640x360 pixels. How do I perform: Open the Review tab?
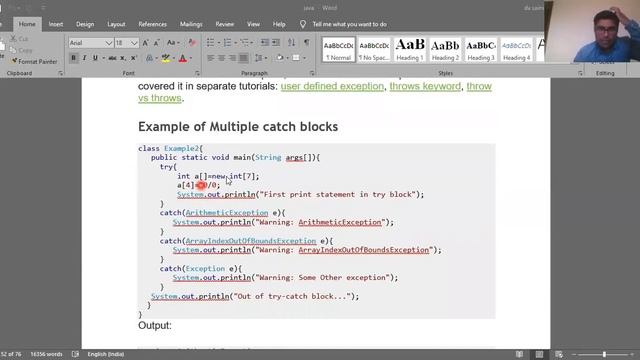(224, 24)
